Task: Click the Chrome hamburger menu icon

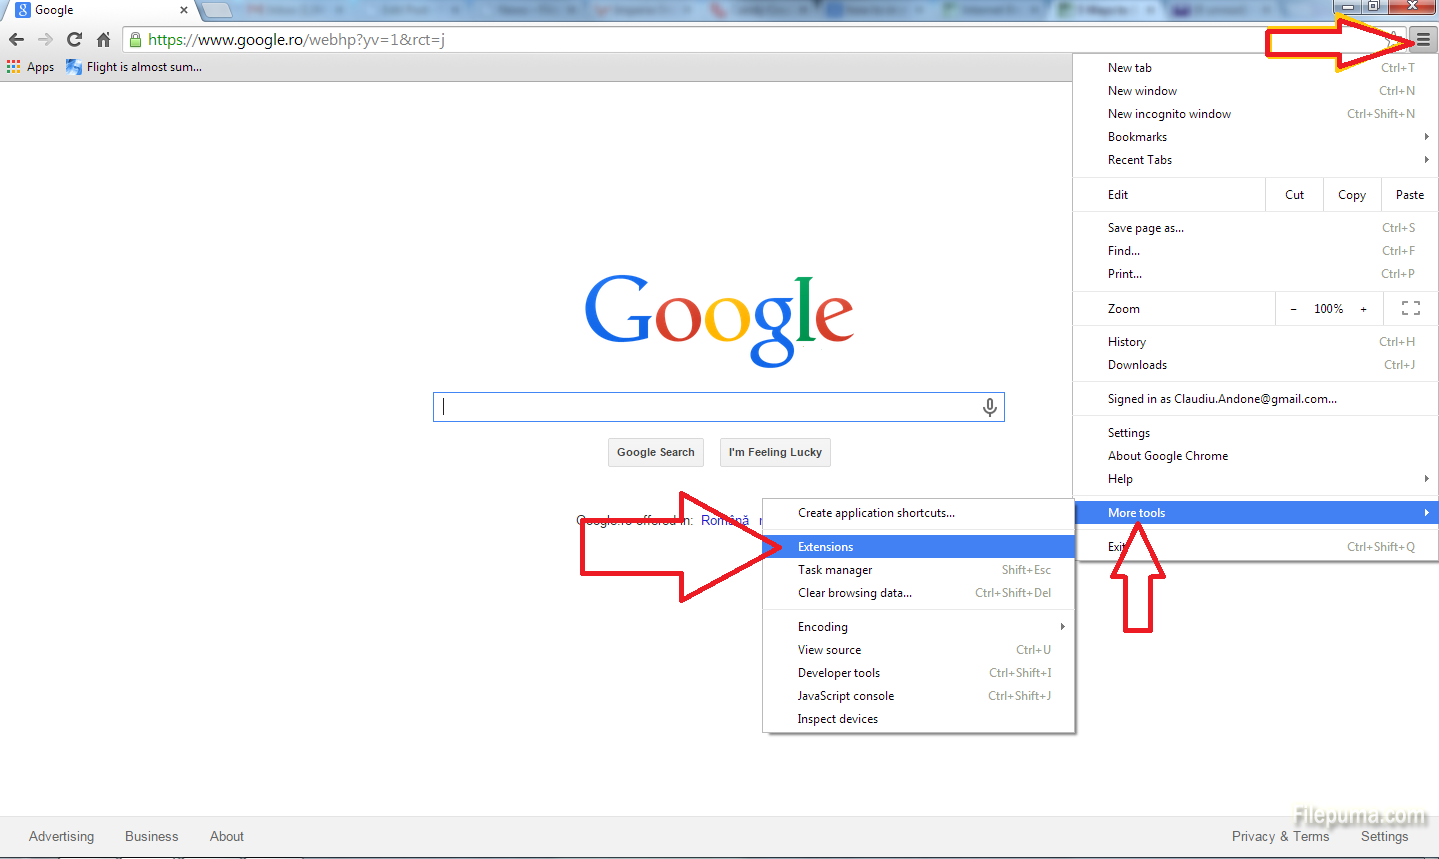Action: (x=1423, y=40)
